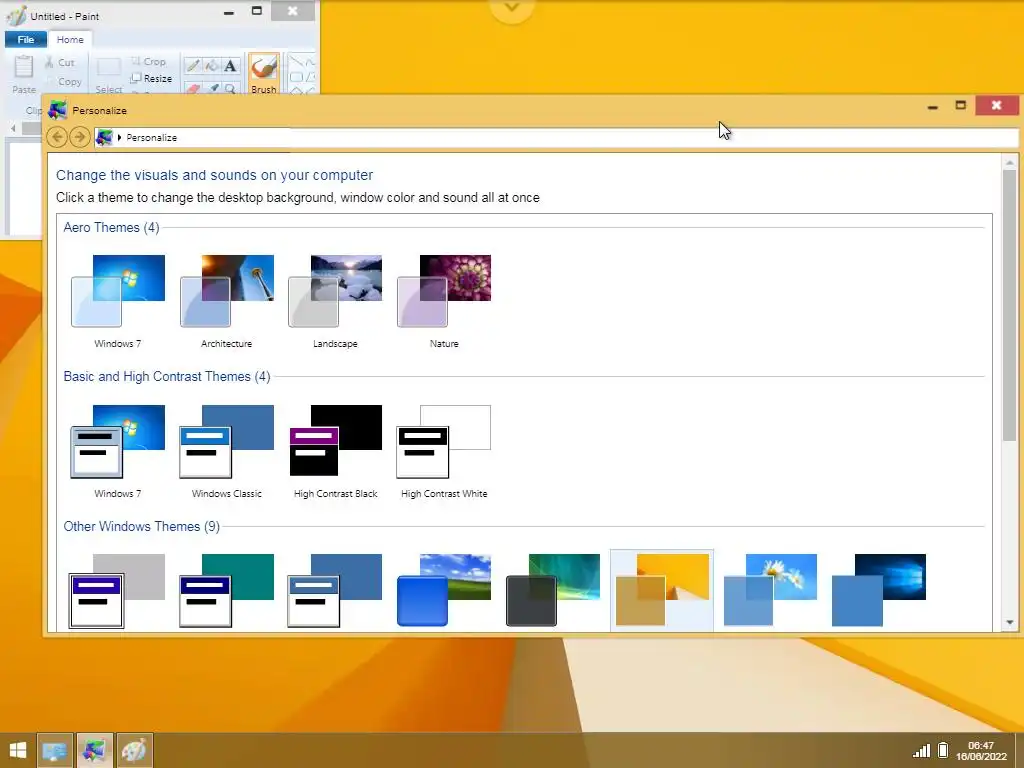Click the Other Windows Themes (9) heading
Image resolution: width=1024 pixels, height=768 pixels.
click(142, 526)
